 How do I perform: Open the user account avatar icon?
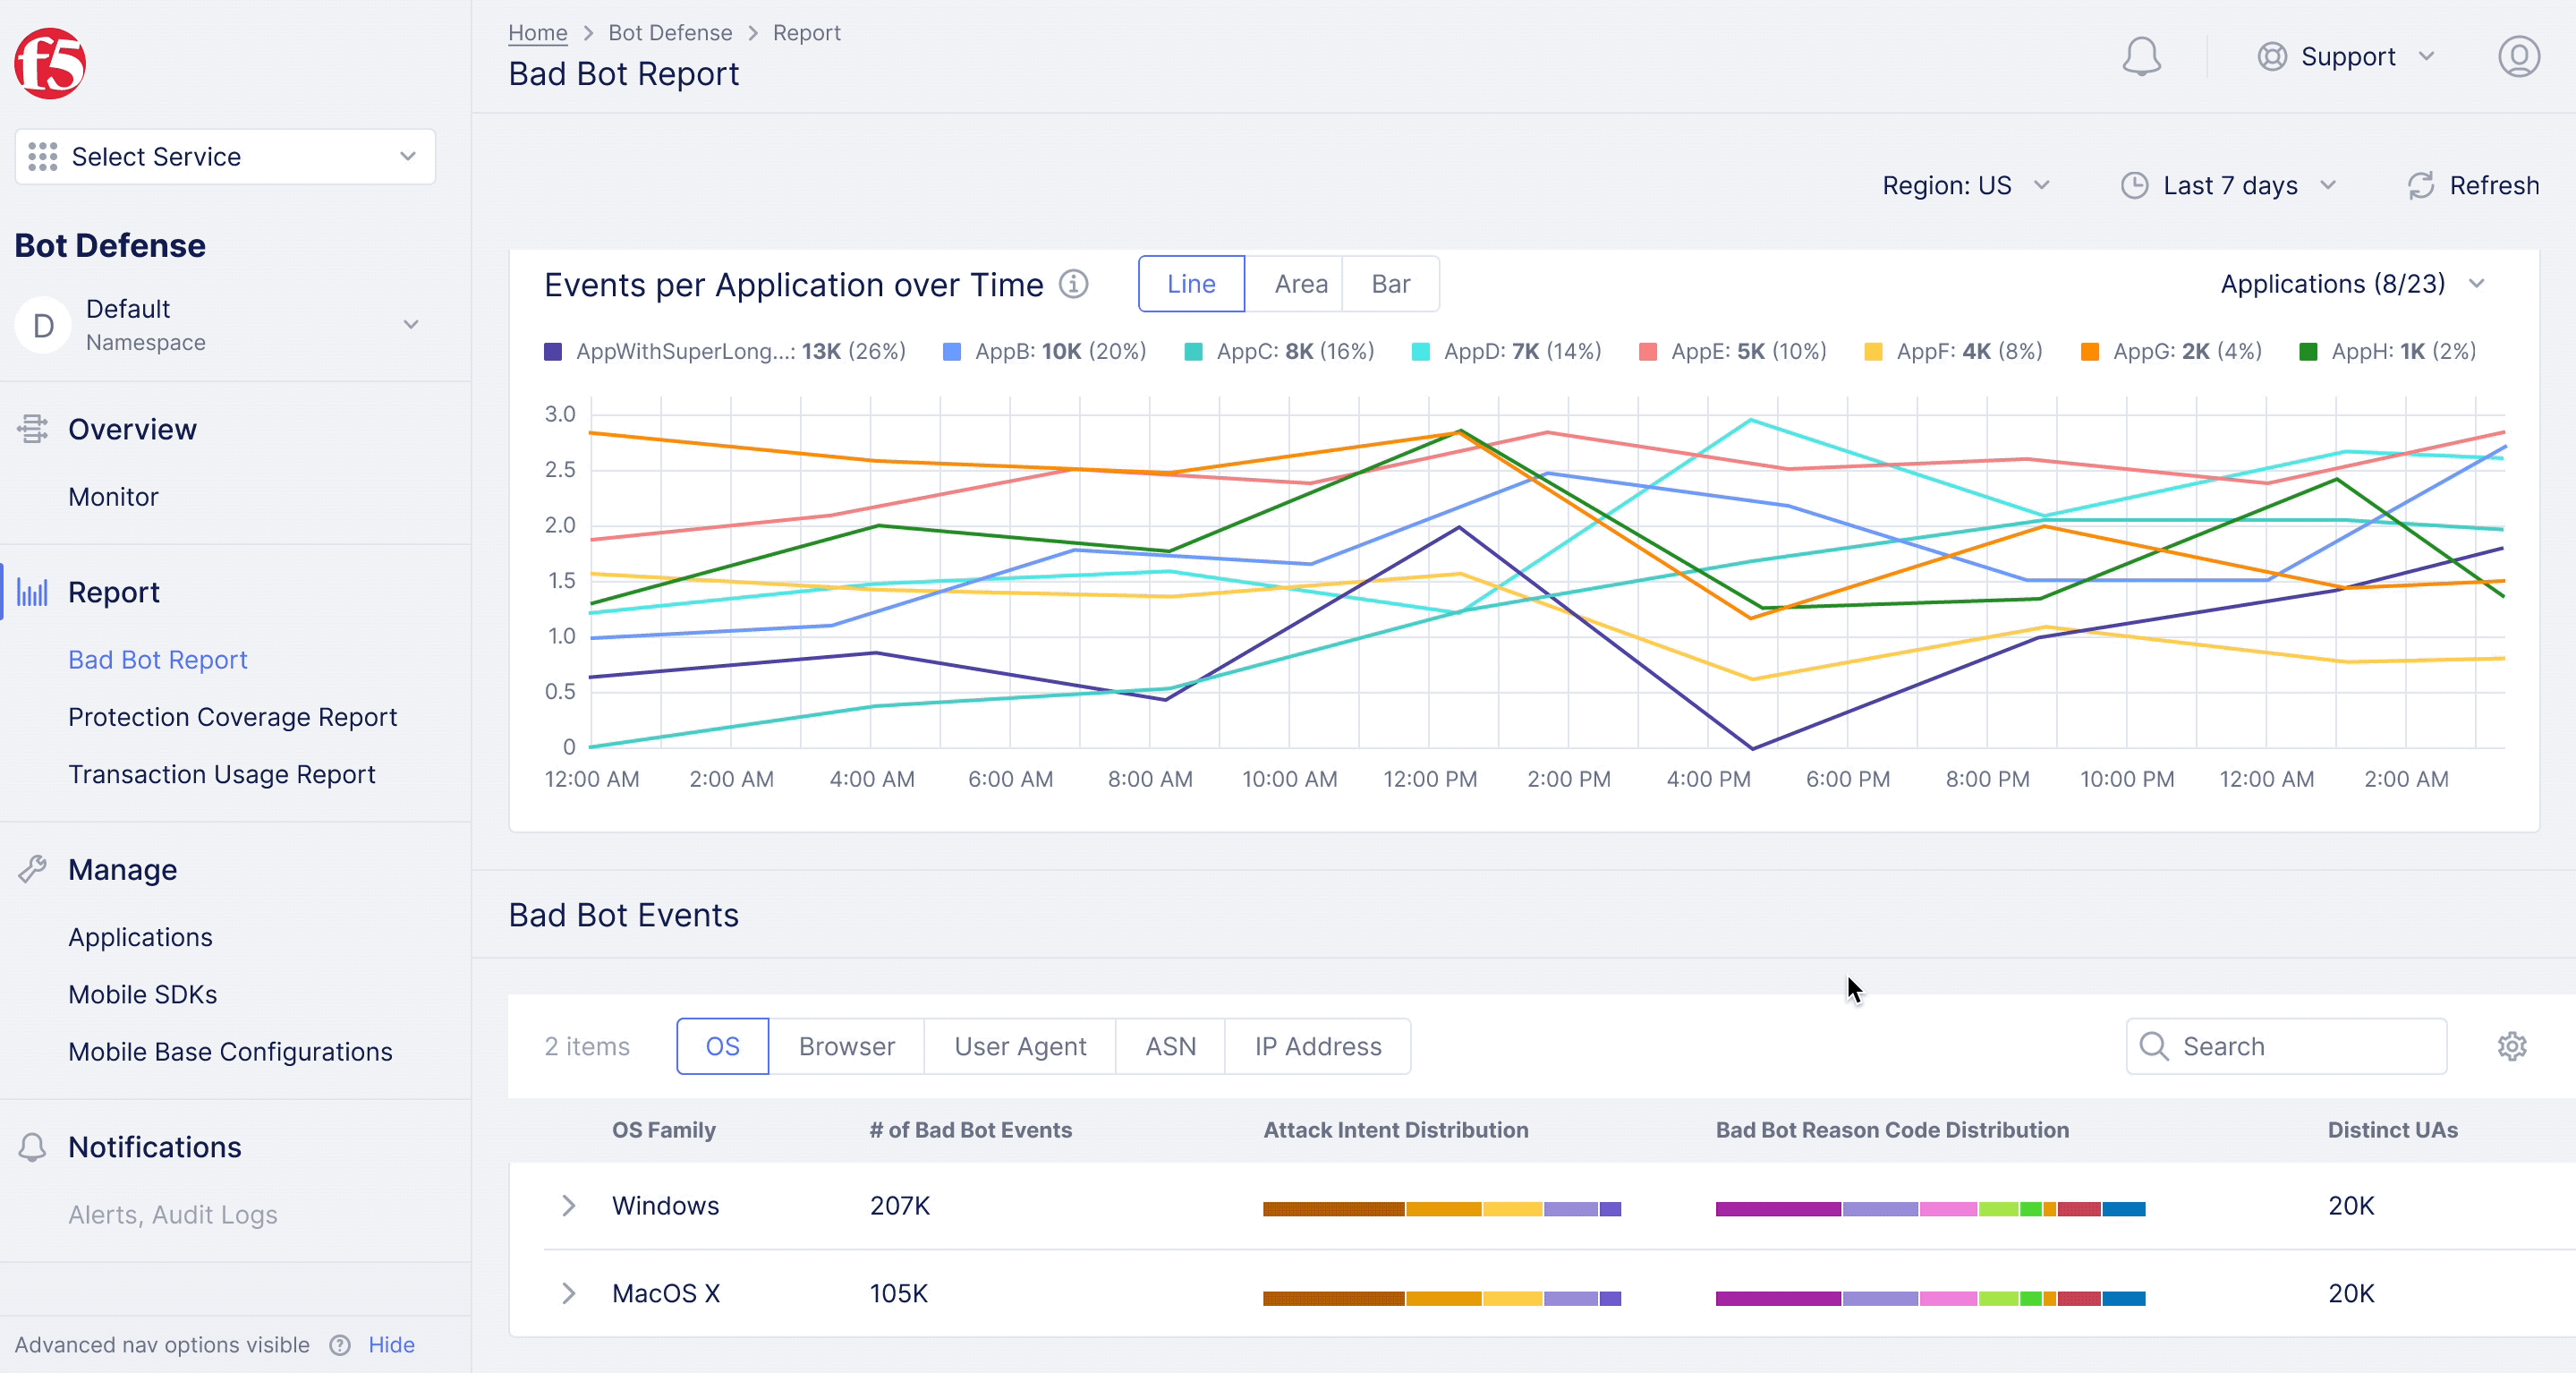tap(2518, 56)
